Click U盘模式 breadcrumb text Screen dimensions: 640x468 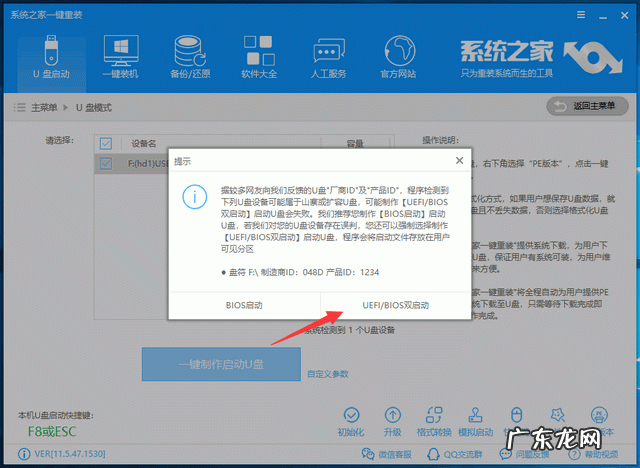click(x=93, y=108)
